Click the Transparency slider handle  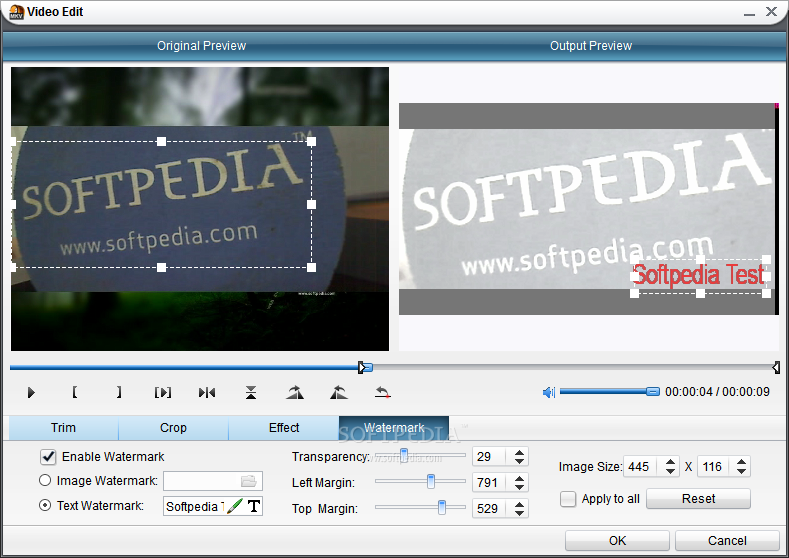[x=404, y=456]
